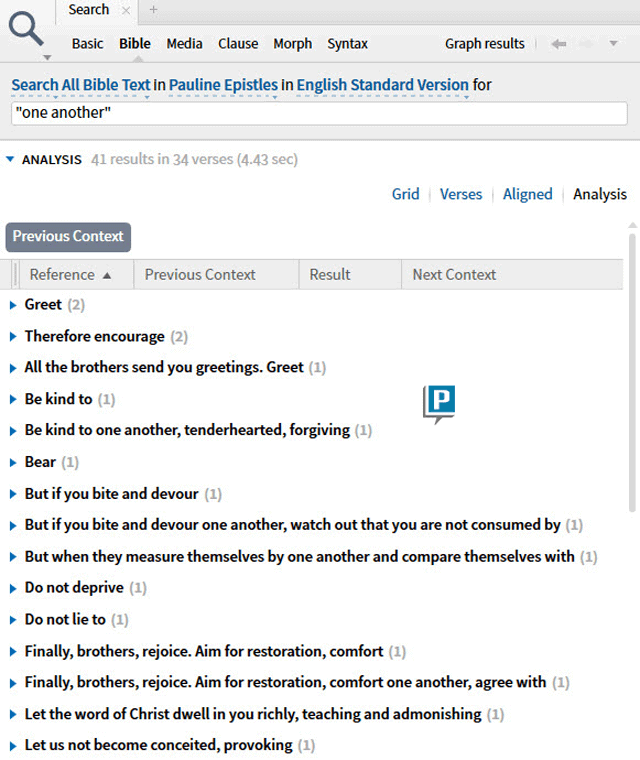Change the English Standard Version selection

382,86
